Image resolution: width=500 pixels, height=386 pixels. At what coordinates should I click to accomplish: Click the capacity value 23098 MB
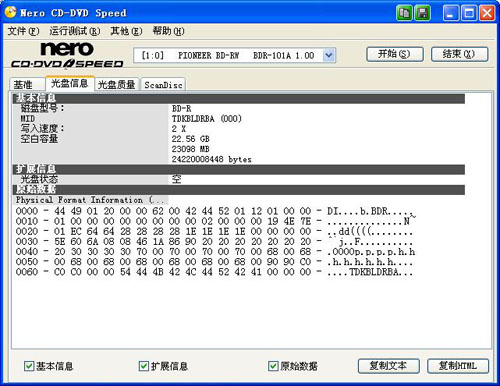pyautogui.click(x=191, y=149)
